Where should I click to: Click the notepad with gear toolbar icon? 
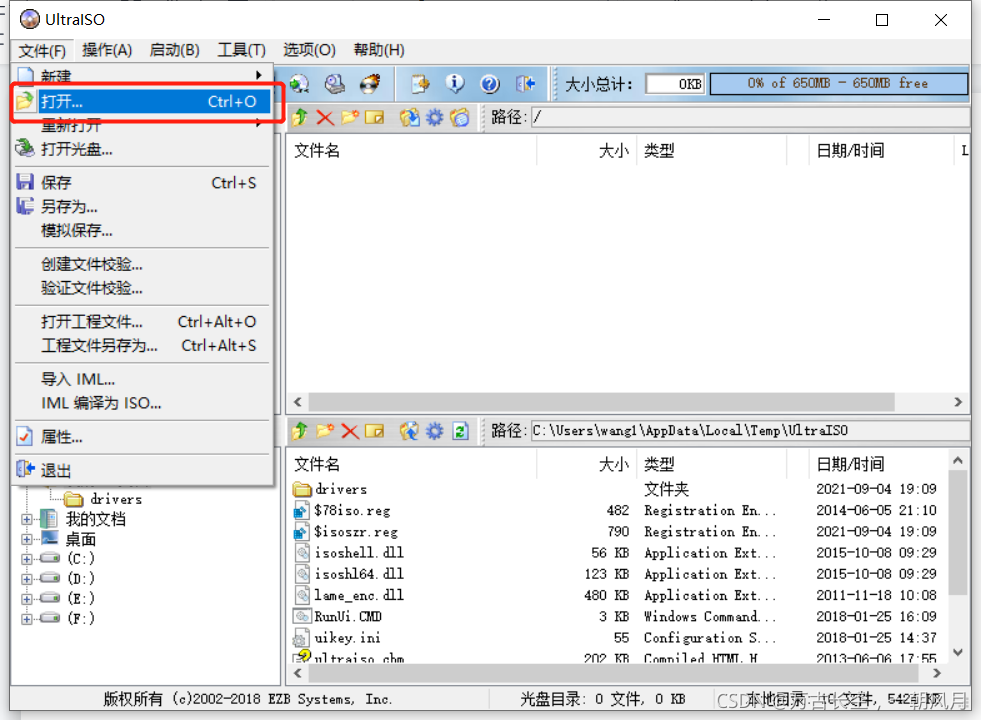[x=420, y=84]
